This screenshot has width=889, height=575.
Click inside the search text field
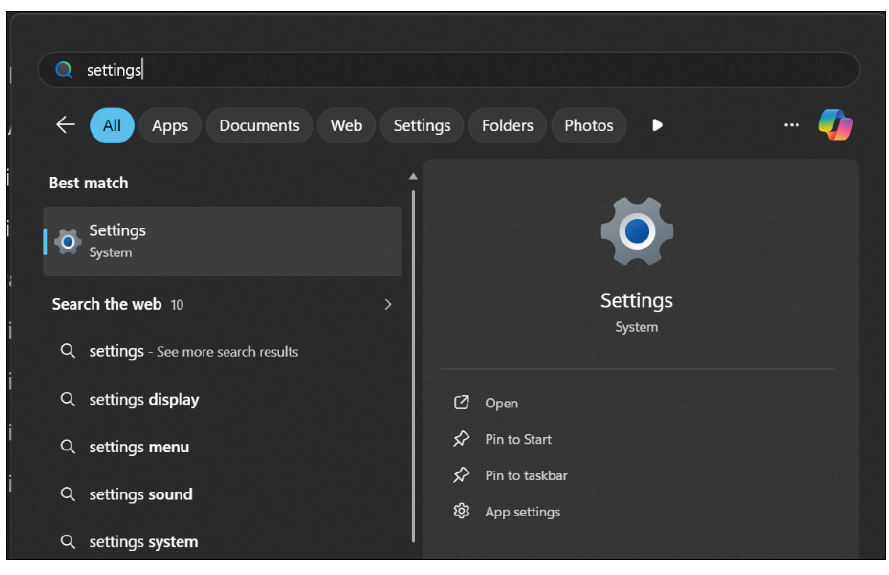[480, 70]
